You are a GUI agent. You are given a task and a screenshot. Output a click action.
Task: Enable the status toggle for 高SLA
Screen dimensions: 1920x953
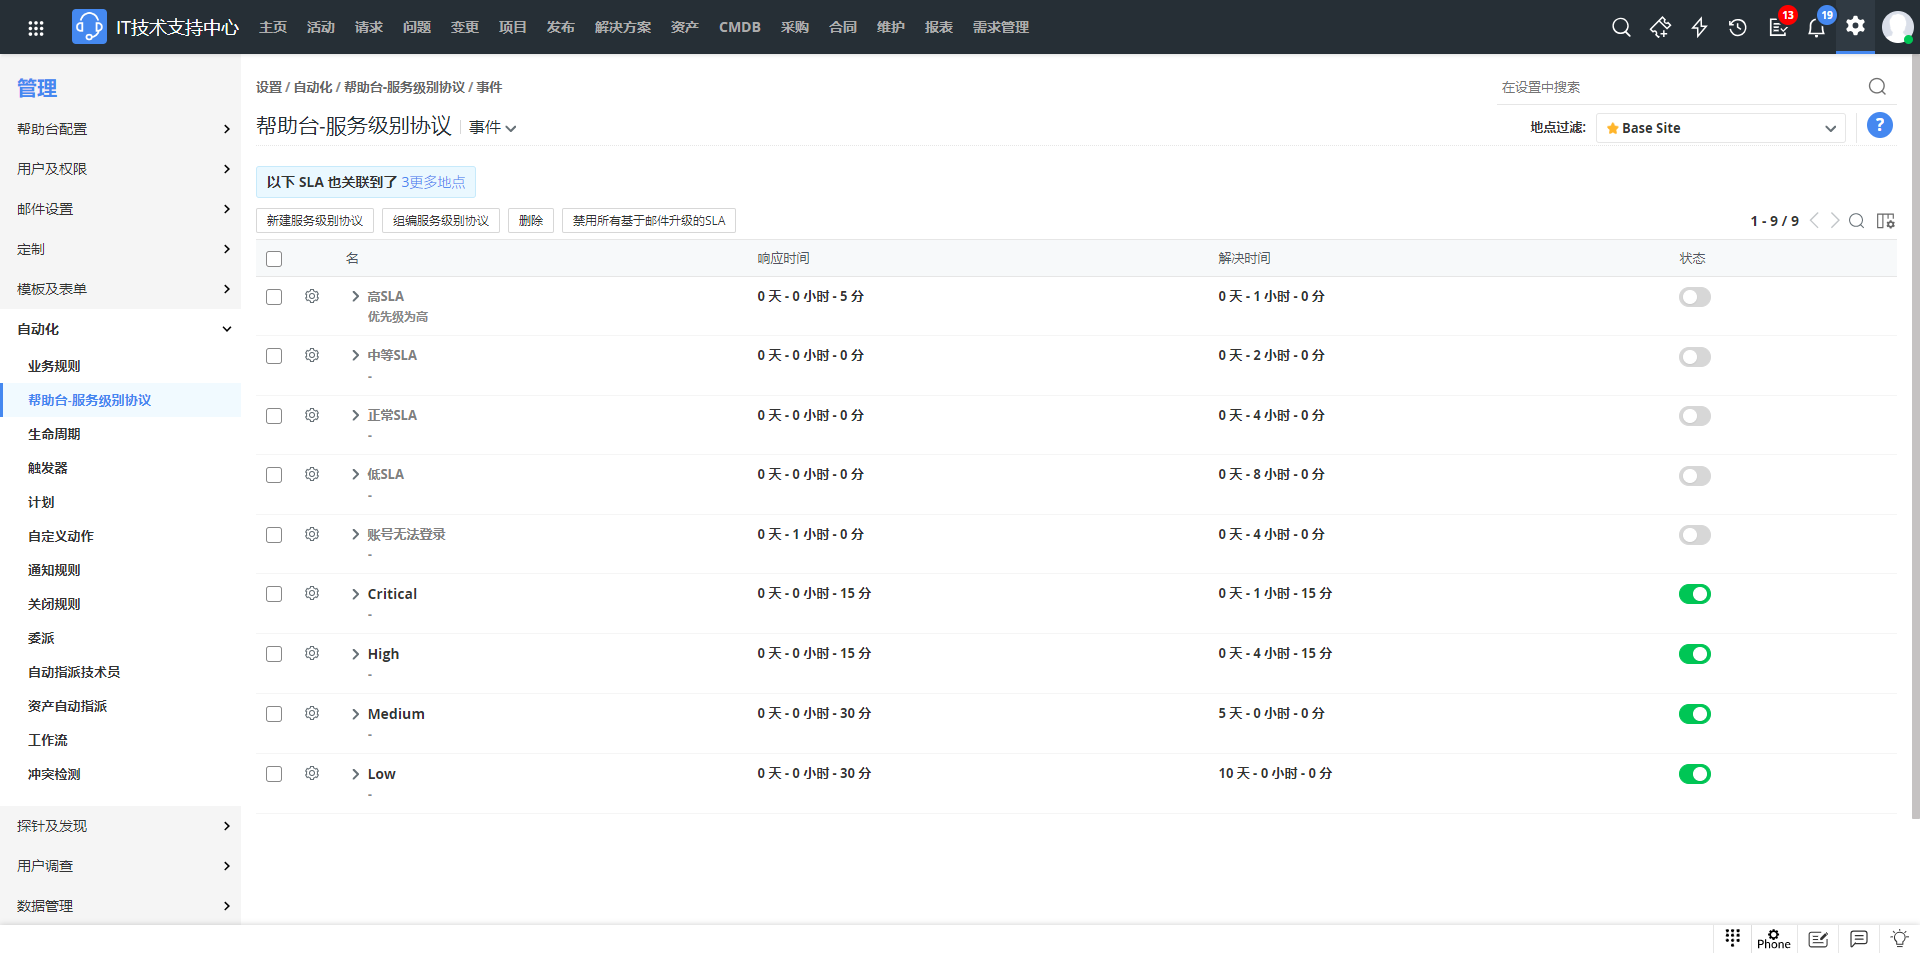pyautogui.click(x=1695, y=297)
